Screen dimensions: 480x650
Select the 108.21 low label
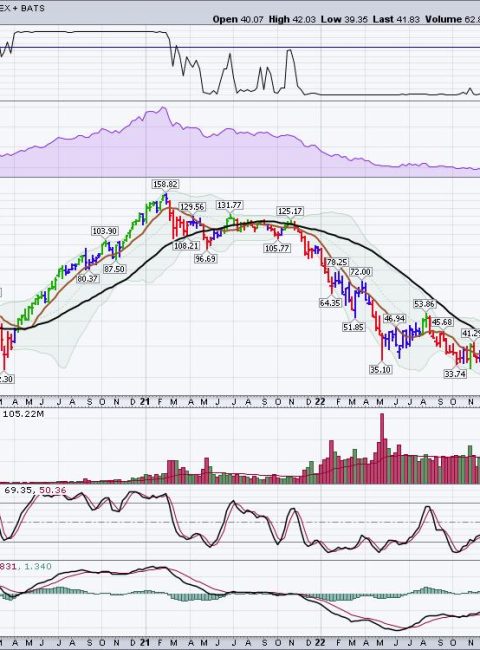click(186, 246)
